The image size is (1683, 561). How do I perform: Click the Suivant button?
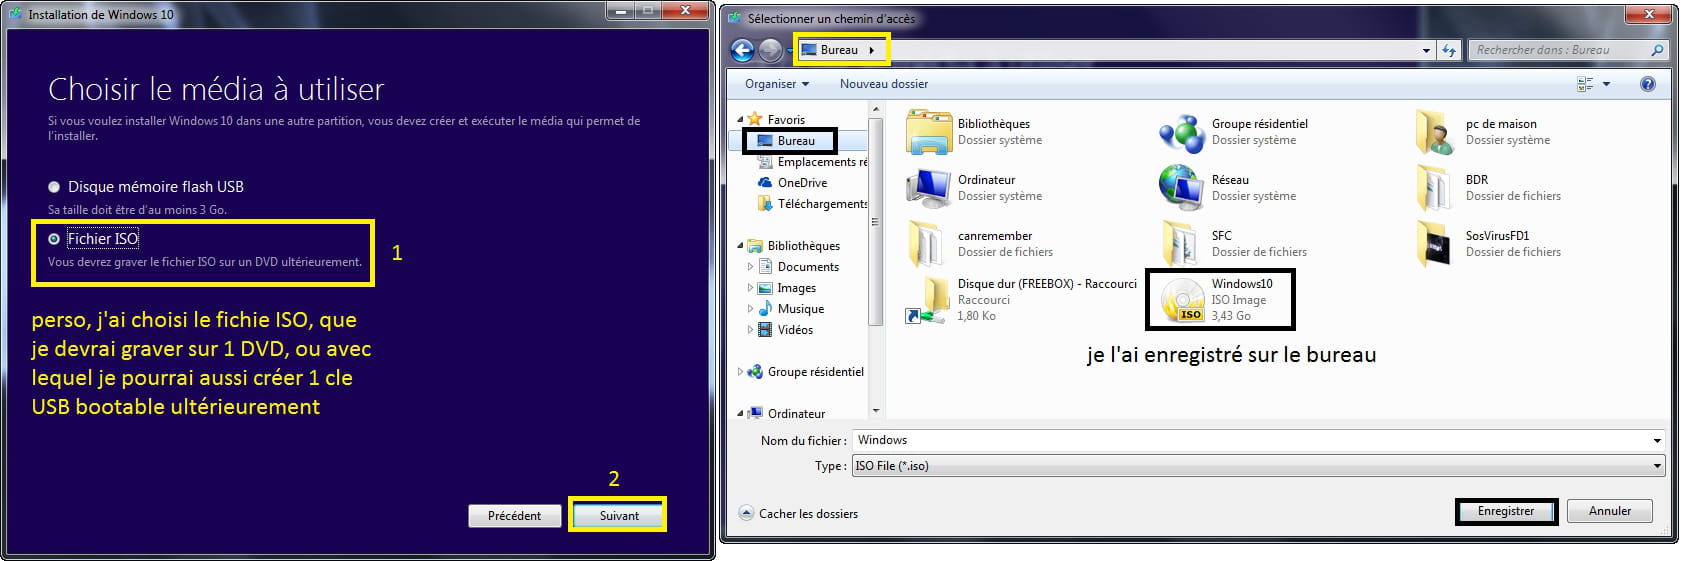[618, 516]
